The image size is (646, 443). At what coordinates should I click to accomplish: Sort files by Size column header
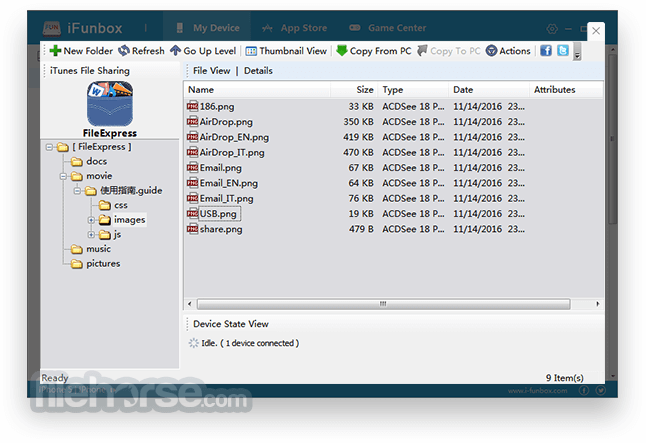pos(354,89)
